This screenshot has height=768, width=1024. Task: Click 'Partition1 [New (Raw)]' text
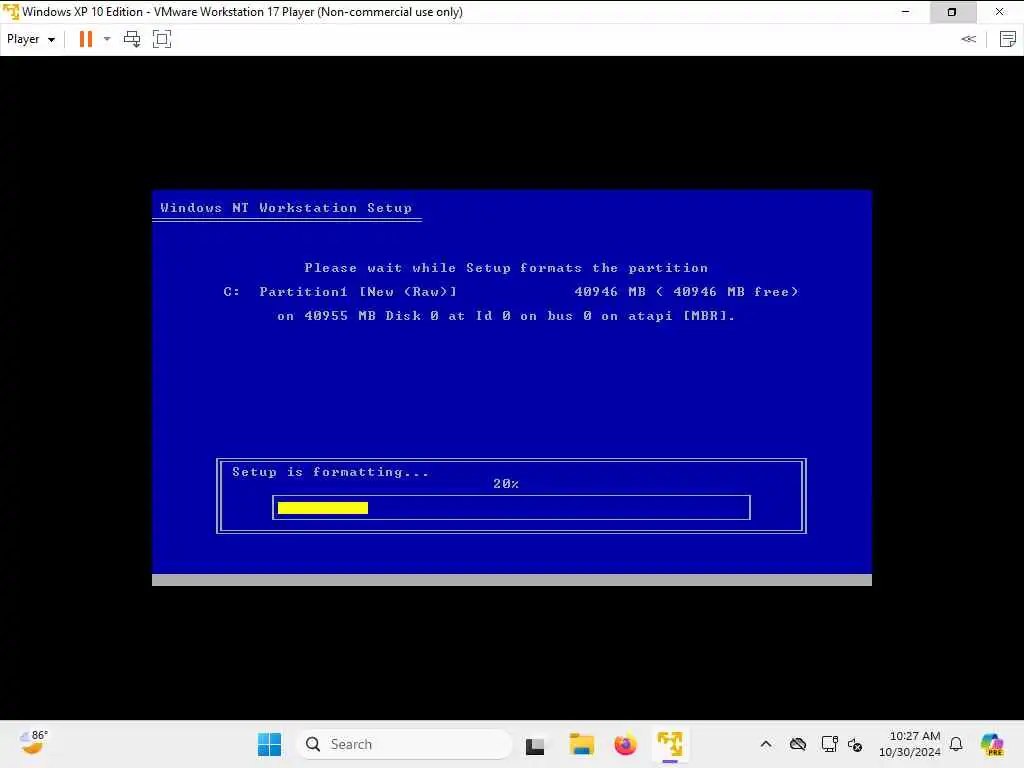[x=358, y=292]
